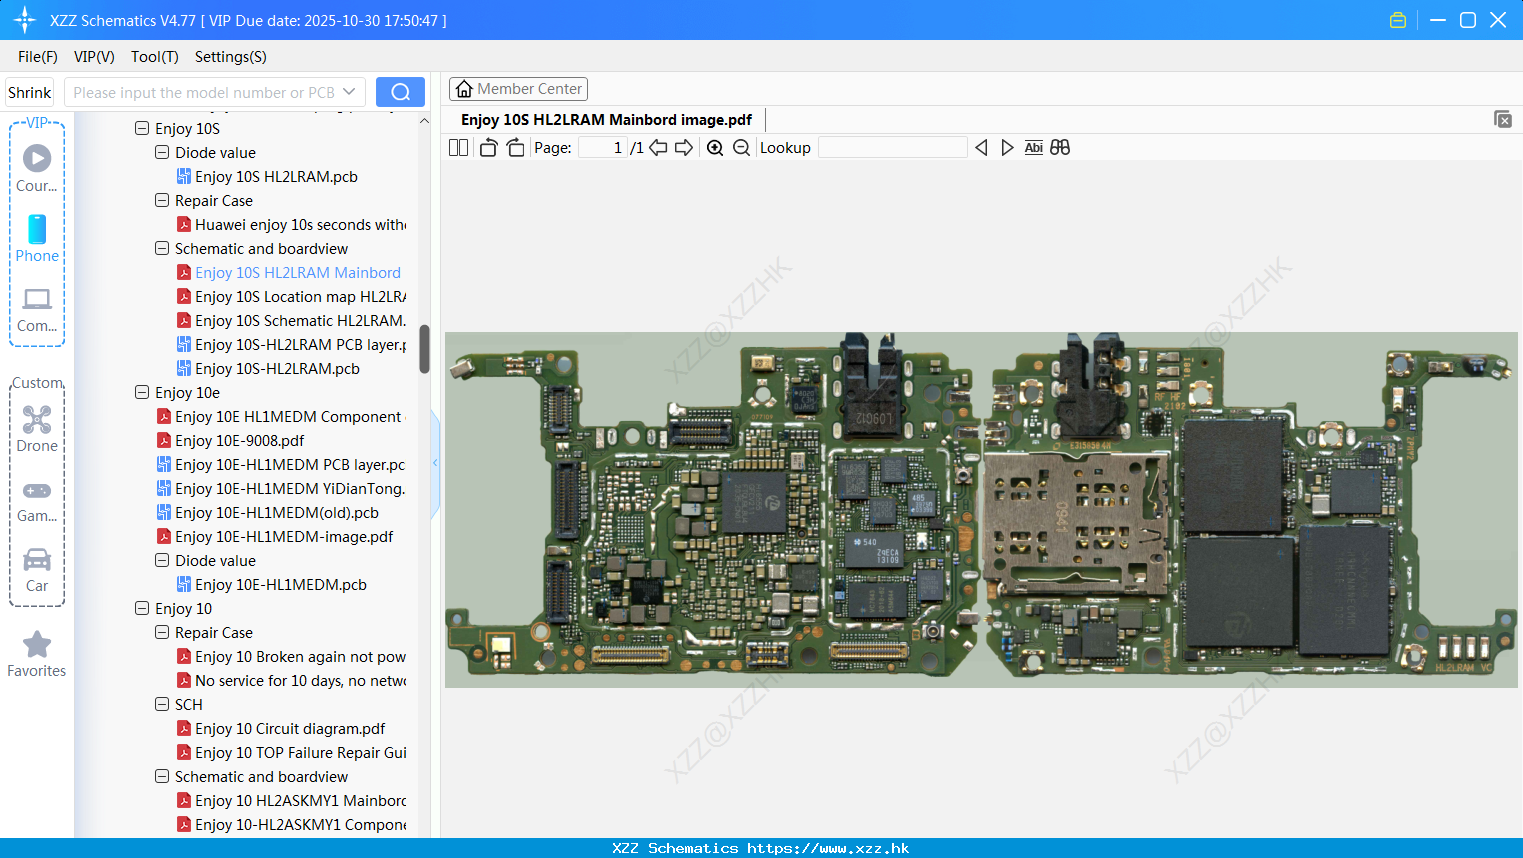Open Enjoy 10 Circuit diagram.pdf
Viewport: 1523px width, 858px height.
[281, 728]
